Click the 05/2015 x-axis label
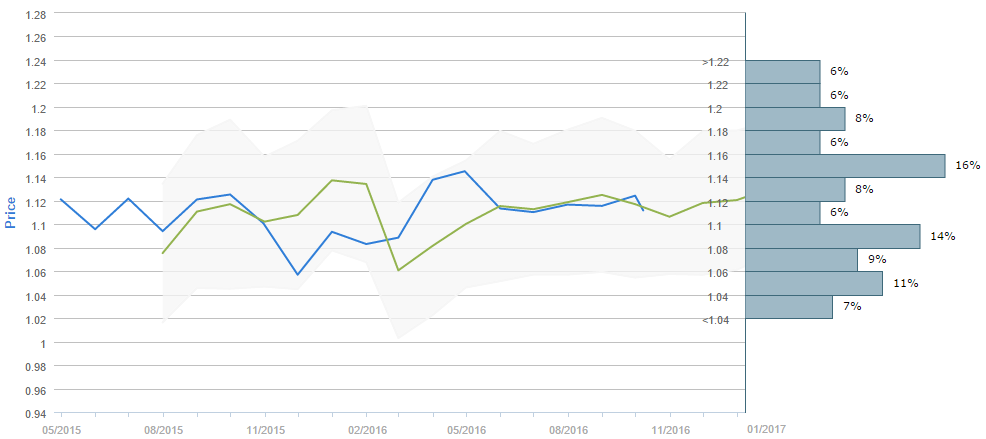 click(x=60, y=429)
